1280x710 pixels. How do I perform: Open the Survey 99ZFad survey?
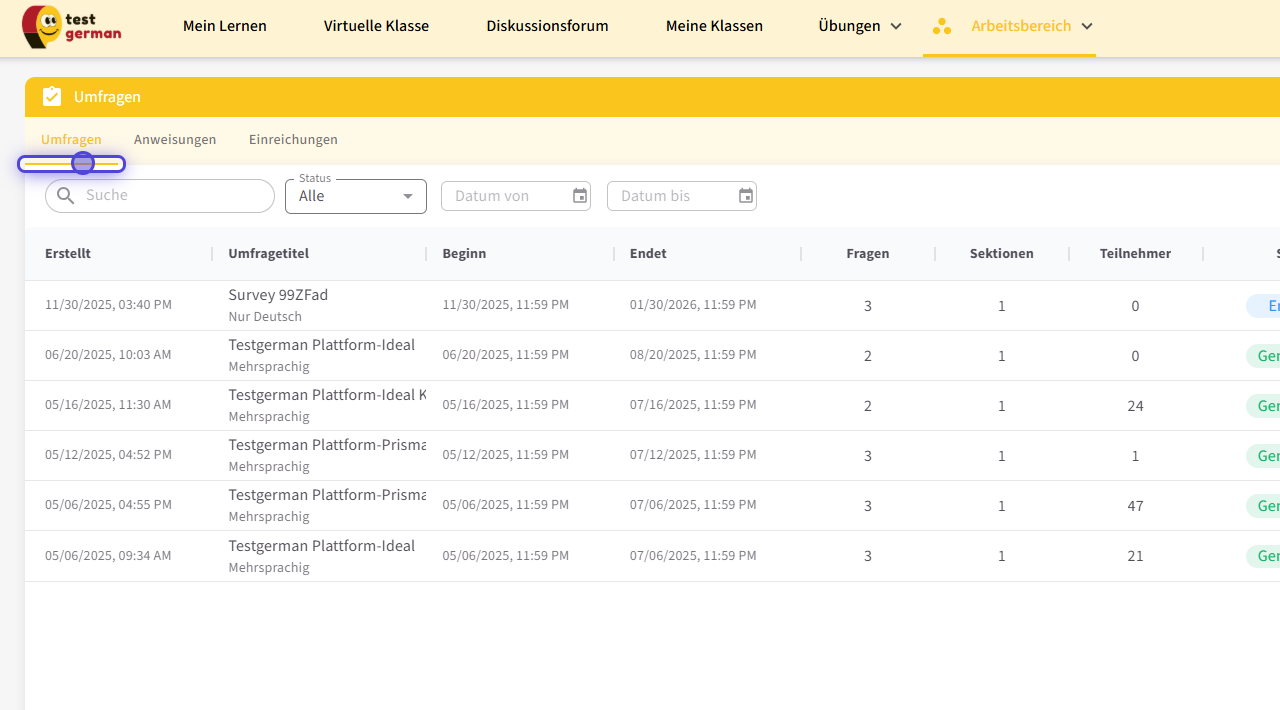tap(278, 295)
